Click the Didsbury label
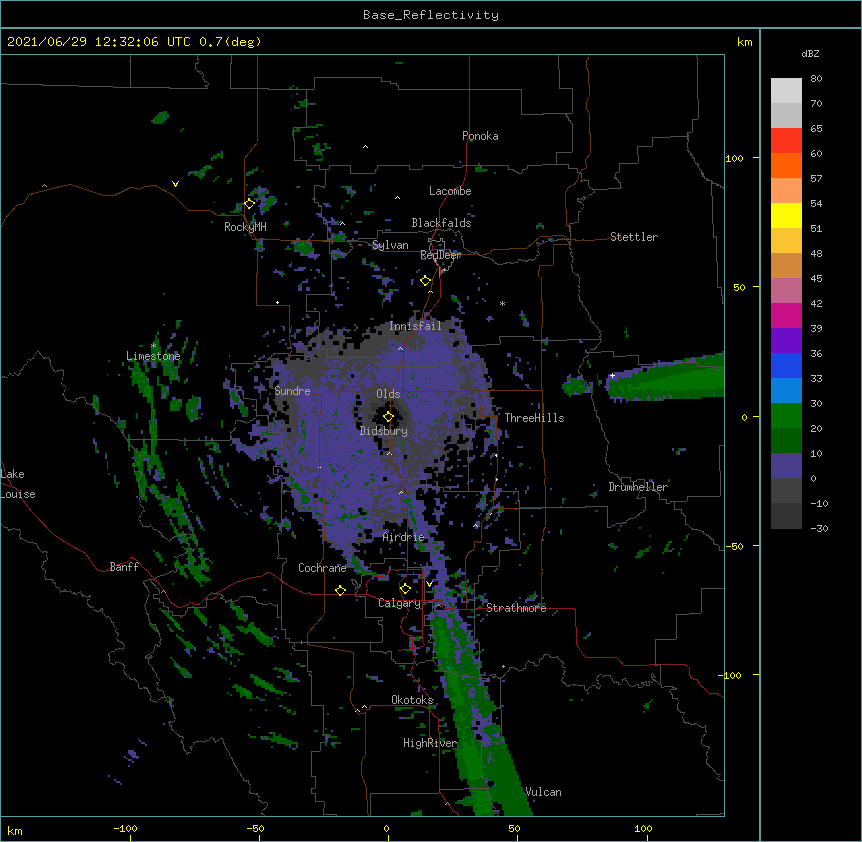 click(384, 431)
